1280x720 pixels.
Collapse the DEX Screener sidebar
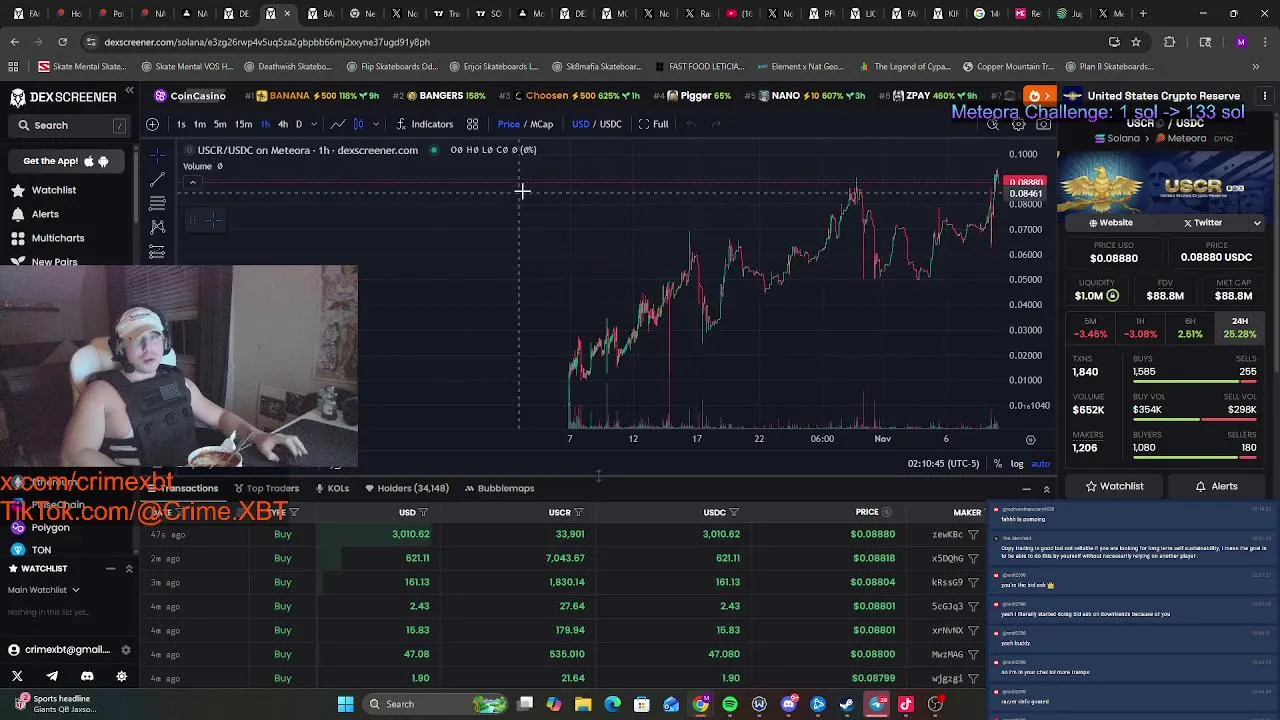129,91
